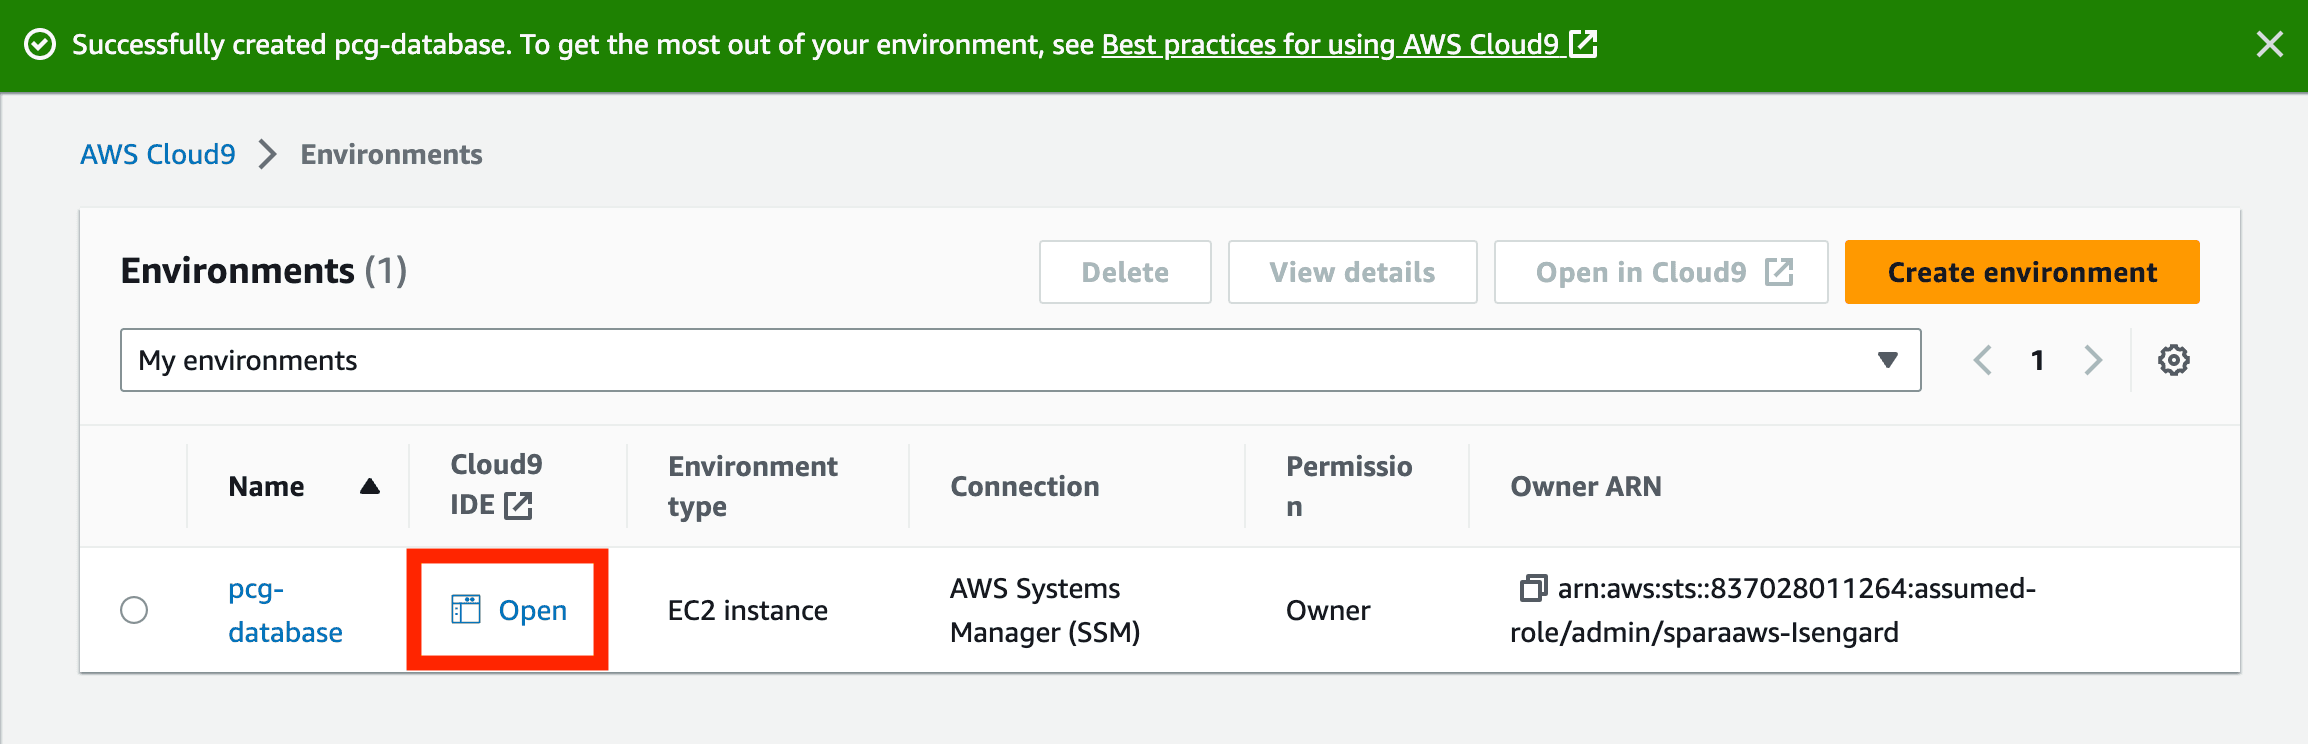Go to AWS Cloud9 breadcrumb
Image resolution: width=2308 pixels, height=744 pixels.
[158, 154]
